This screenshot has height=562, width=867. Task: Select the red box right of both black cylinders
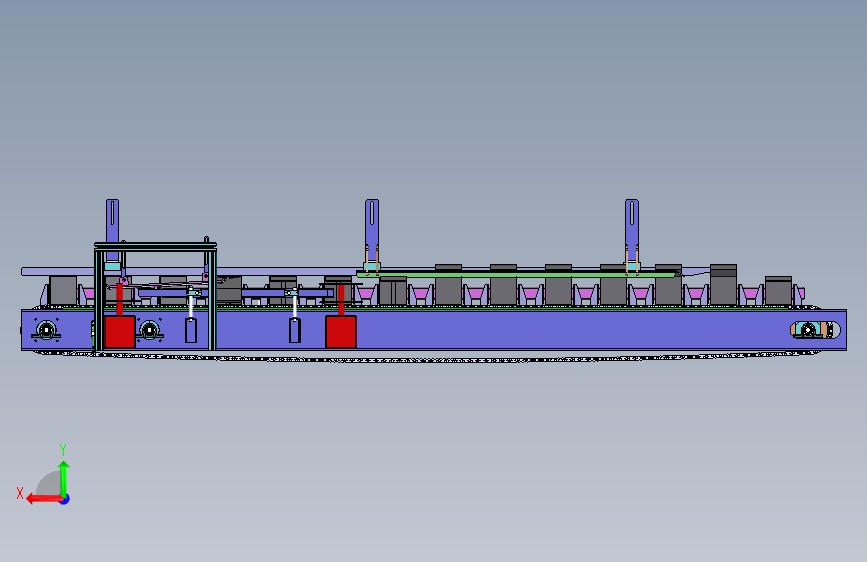coord(341,332)
